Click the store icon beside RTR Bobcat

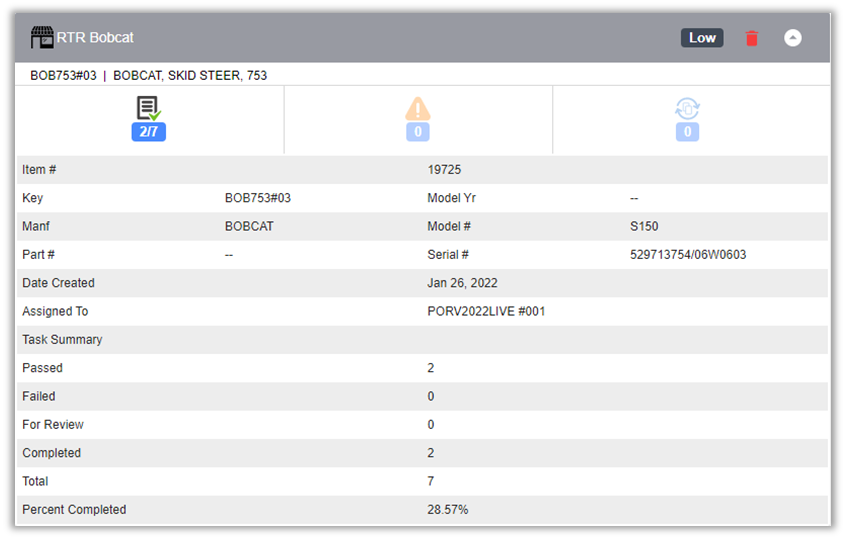pyautogui.click(x=42, y=38)
